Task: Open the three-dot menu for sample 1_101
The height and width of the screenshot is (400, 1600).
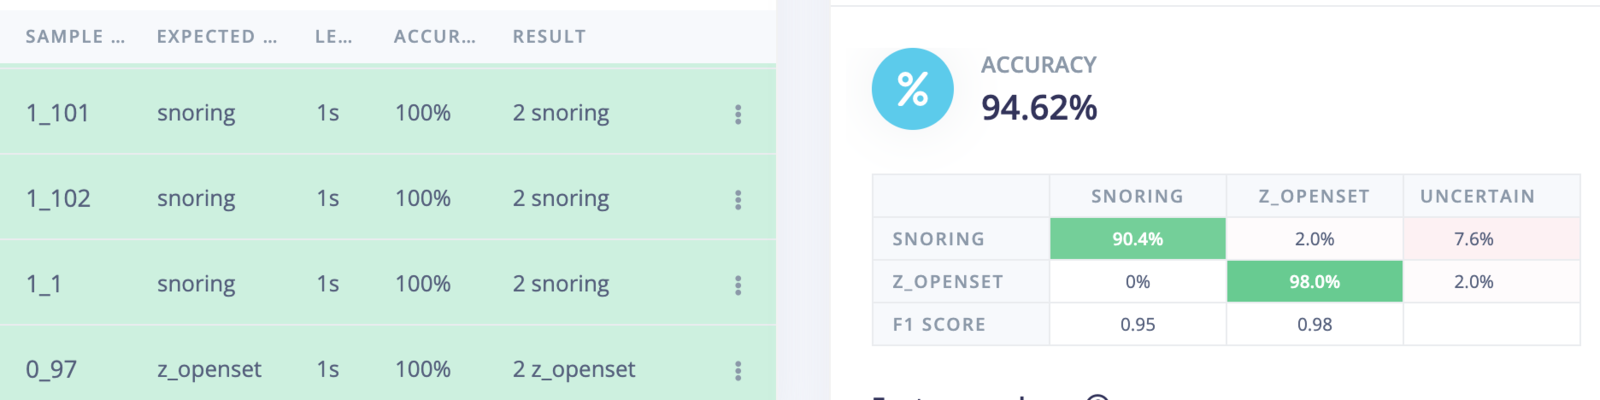Action: click(x=738, y=114)
